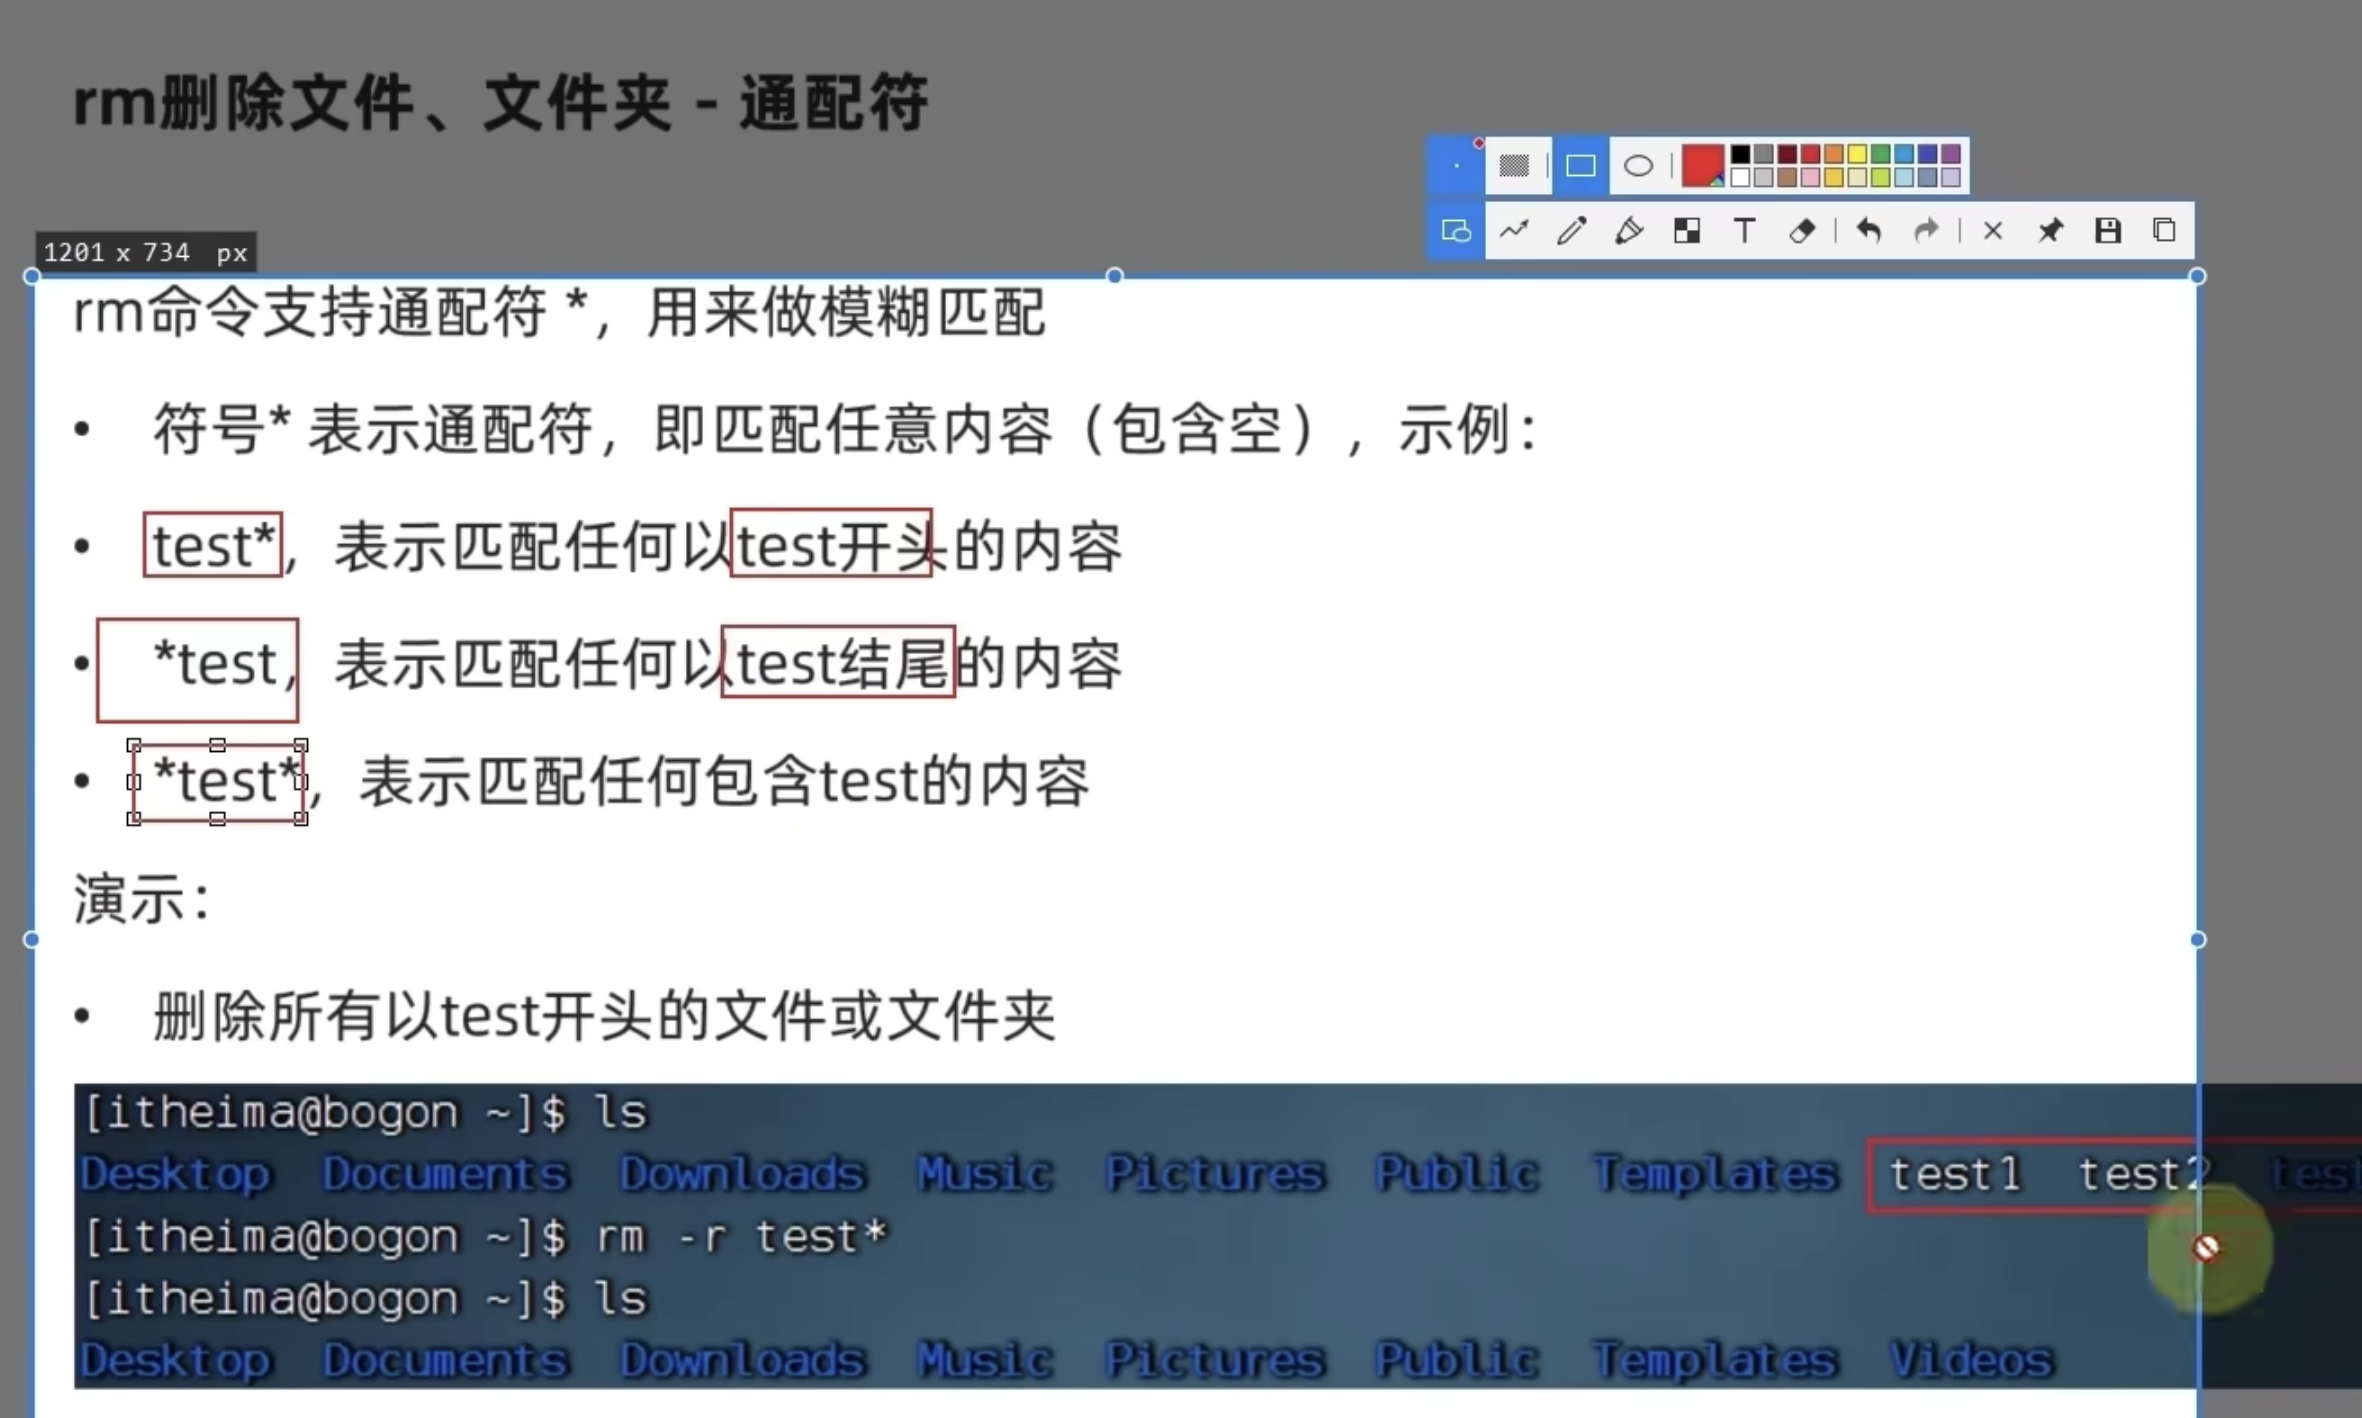2362x1418 pixels.
Task: Pick the lavender color swatch
Action: click(x=1951, y=177)
